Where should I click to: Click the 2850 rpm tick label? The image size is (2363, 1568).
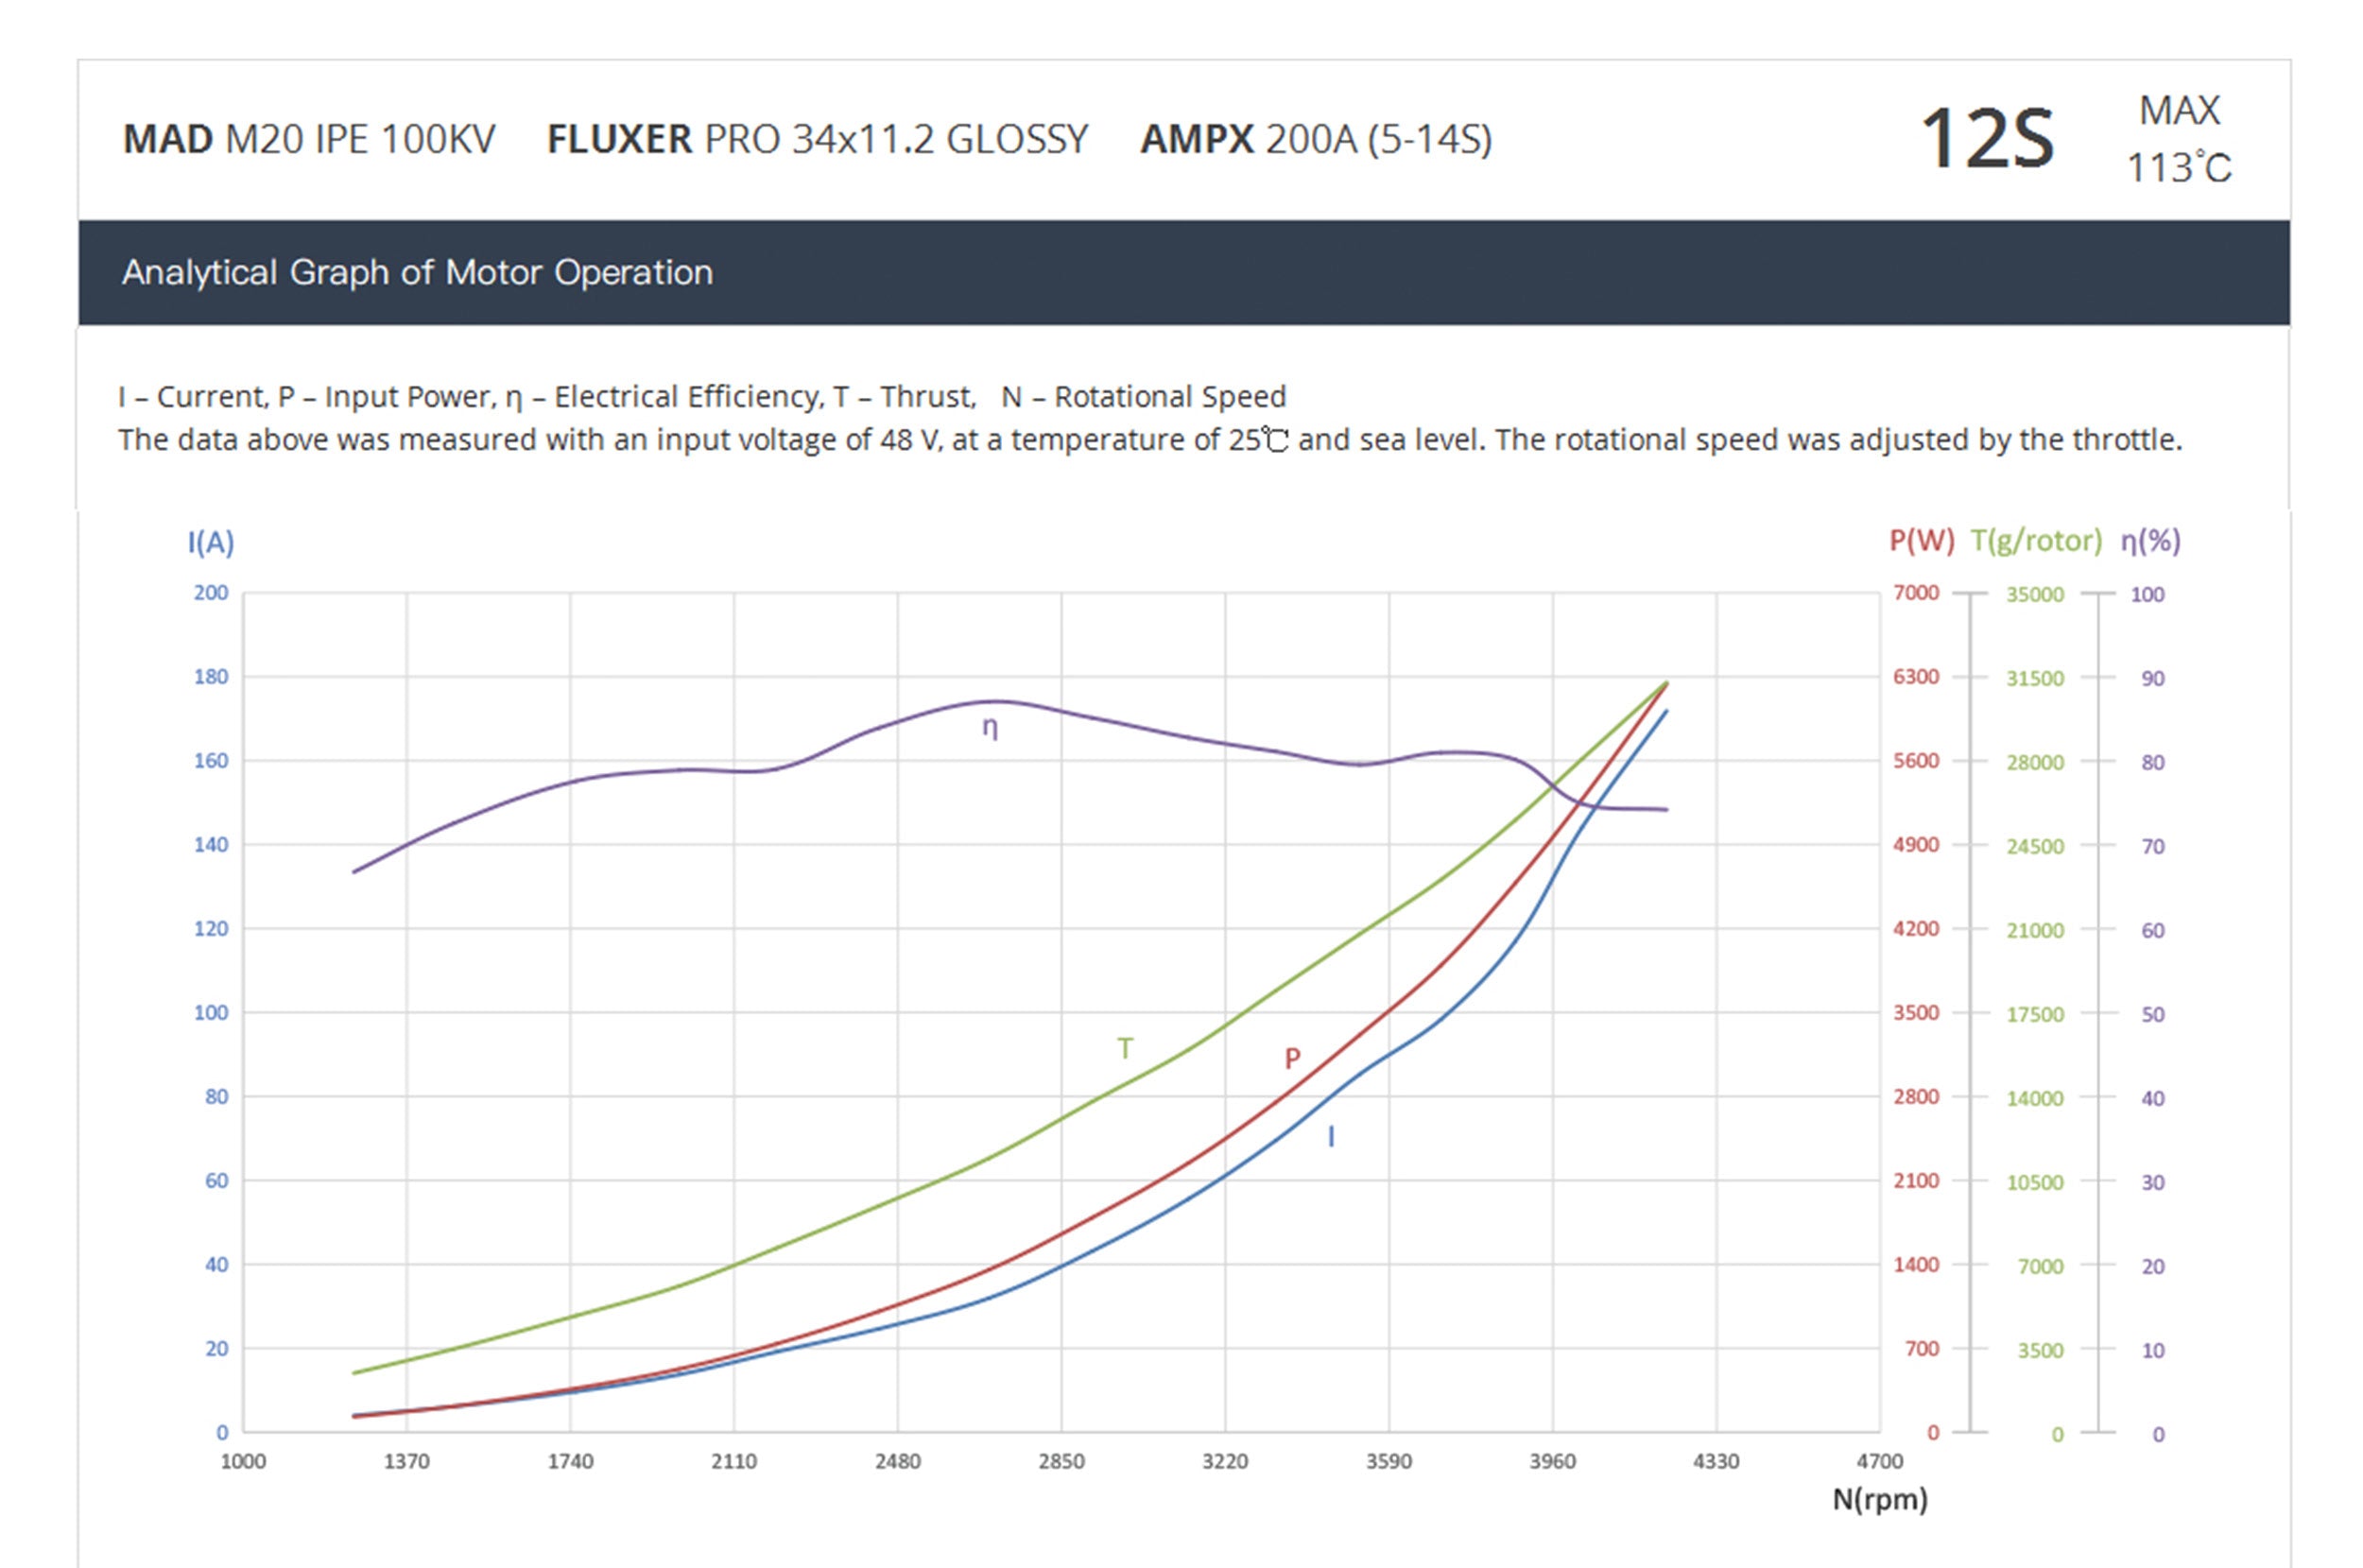point(1061,1462)
